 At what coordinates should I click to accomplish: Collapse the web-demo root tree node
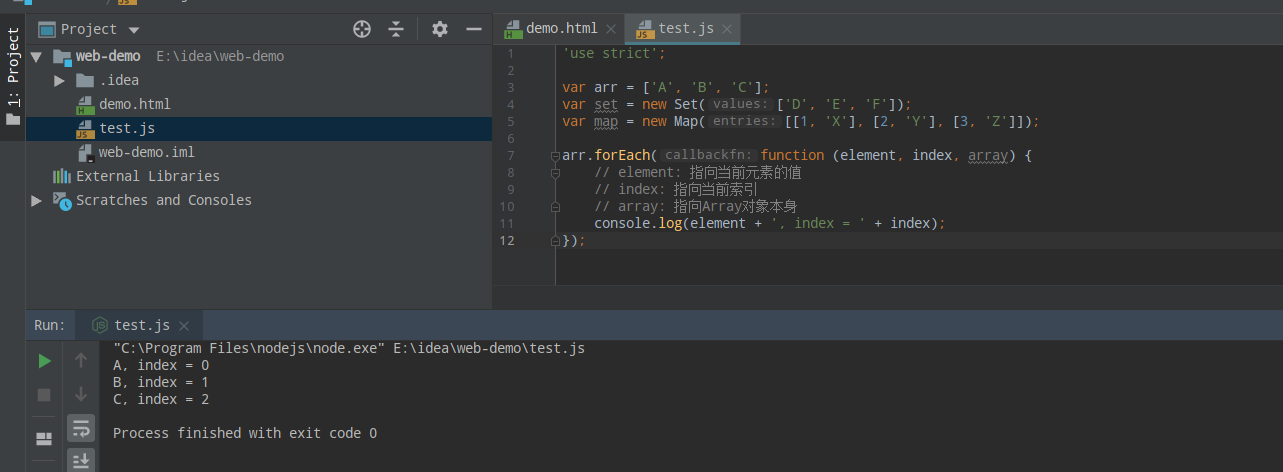[x=36, y=56]
